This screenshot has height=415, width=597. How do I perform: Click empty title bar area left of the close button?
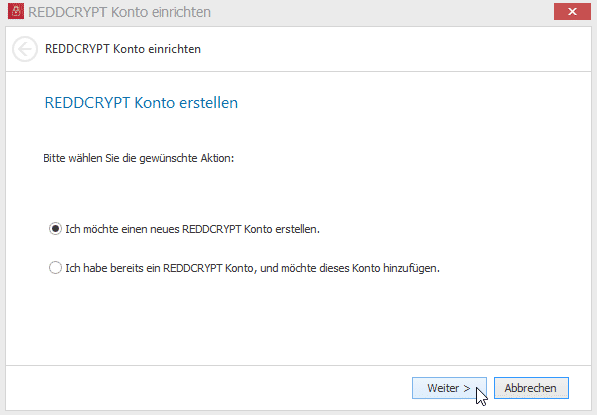point(381,12)
